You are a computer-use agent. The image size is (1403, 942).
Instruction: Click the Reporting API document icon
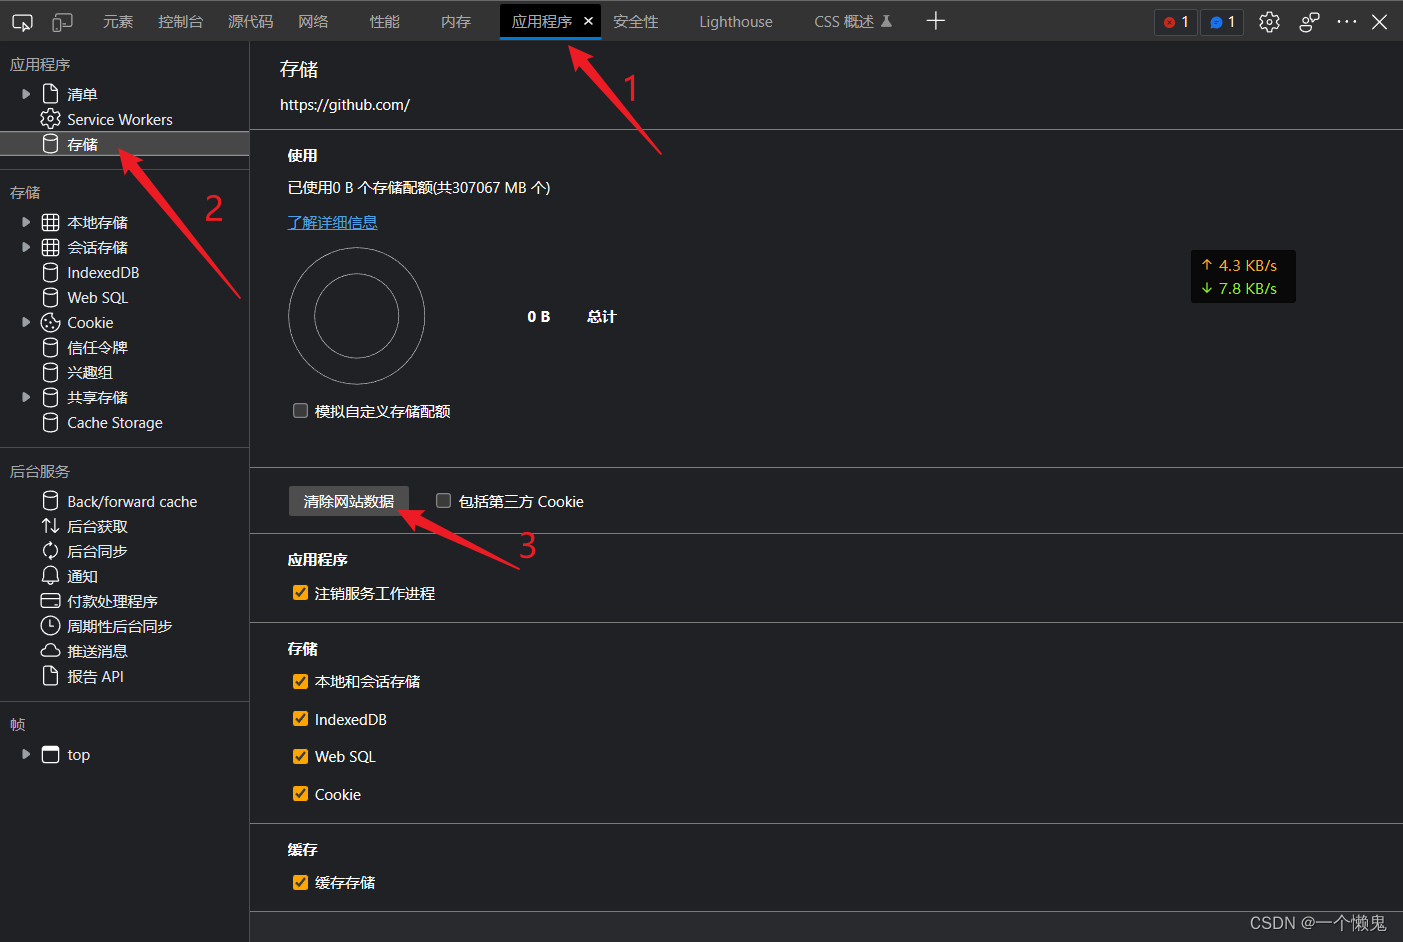tap(50, 676)
